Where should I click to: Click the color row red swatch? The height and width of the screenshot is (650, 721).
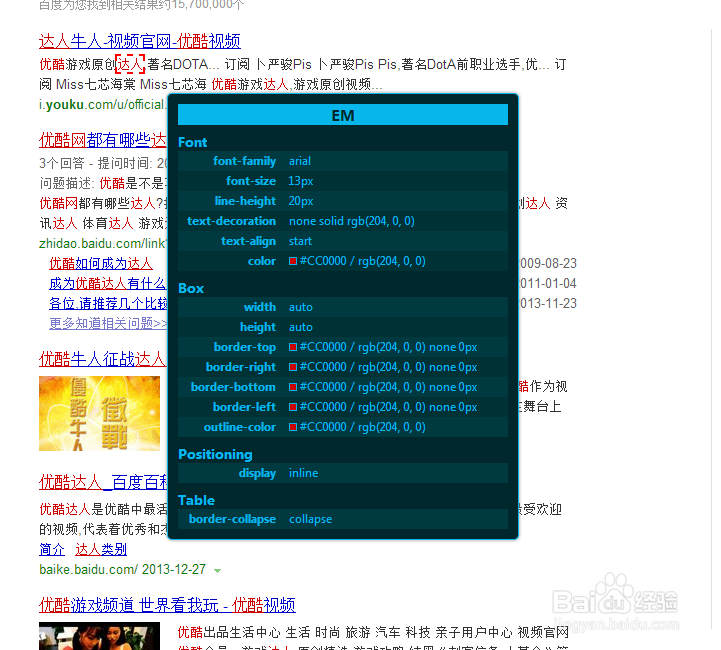[x=292, y=261]
